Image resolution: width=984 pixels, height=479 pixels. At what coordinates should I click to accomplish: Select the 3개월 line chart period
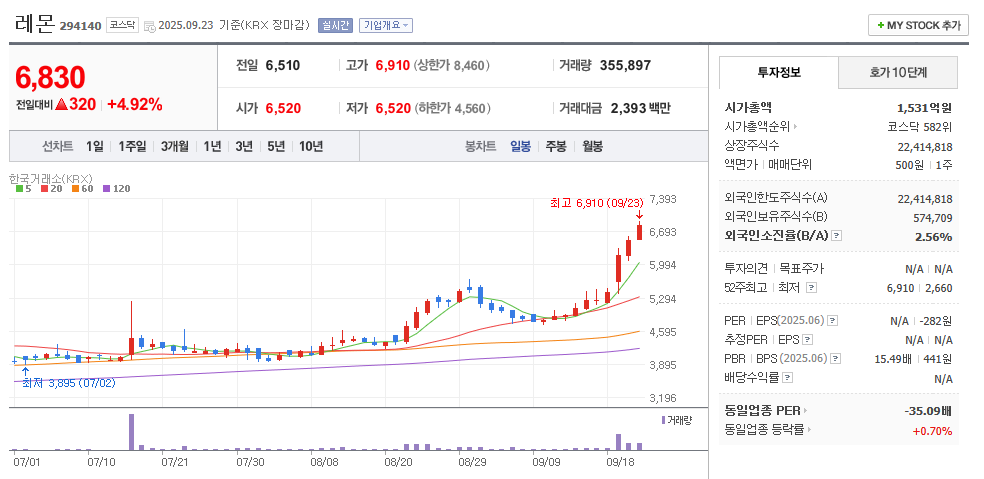pyautogui.click(x=174, y=146)
